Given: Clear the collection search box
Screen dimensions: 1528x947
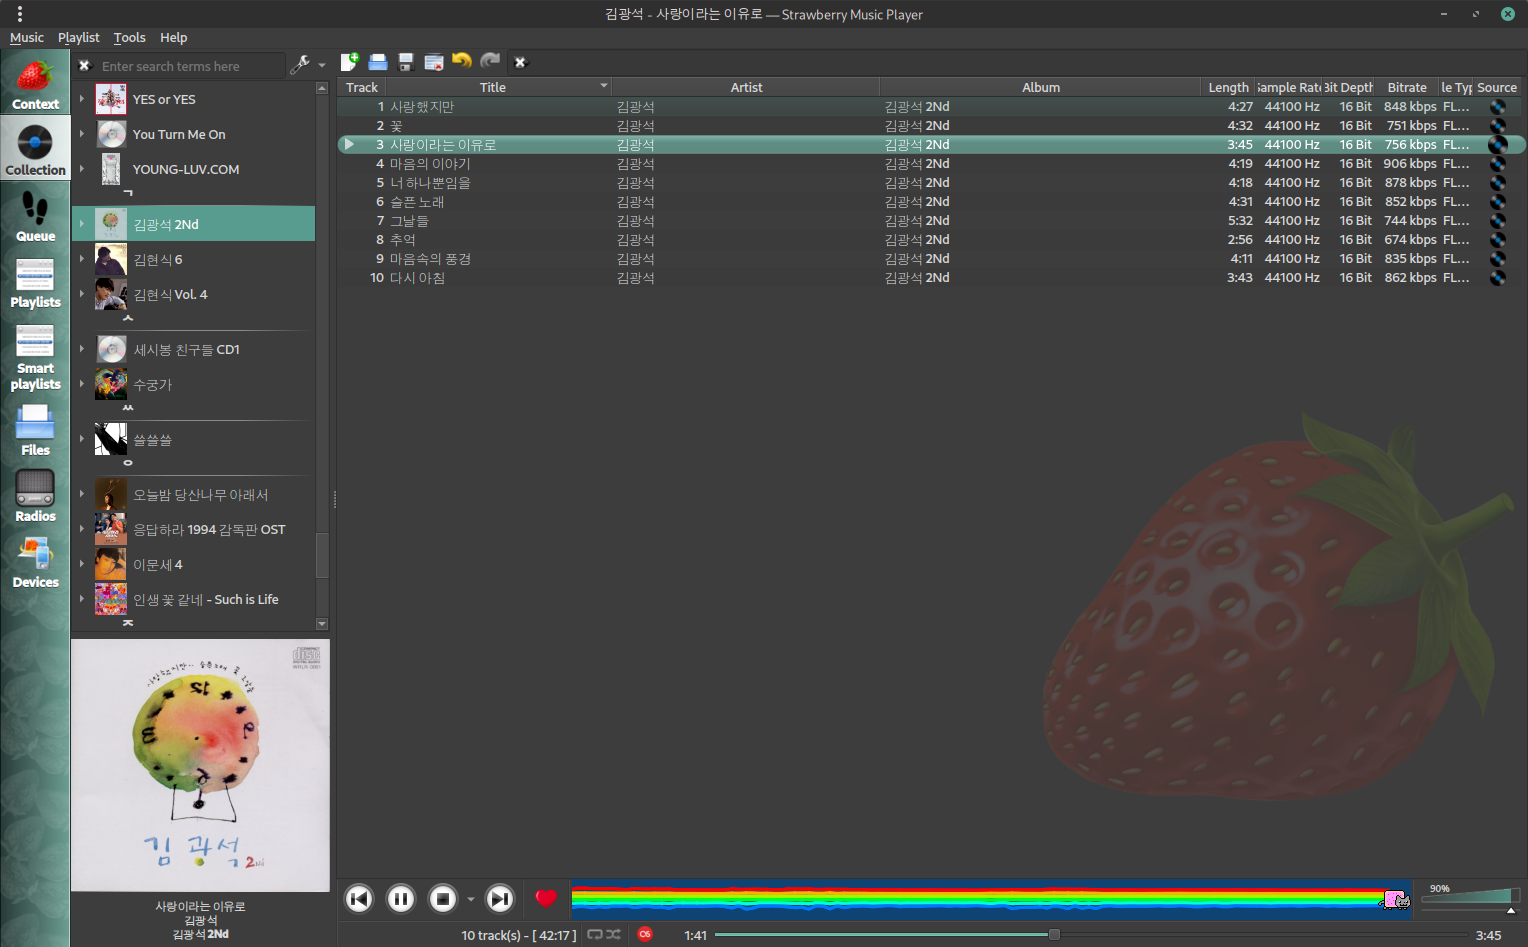Looking at the screenshot, I should click(x=85, y=66).
